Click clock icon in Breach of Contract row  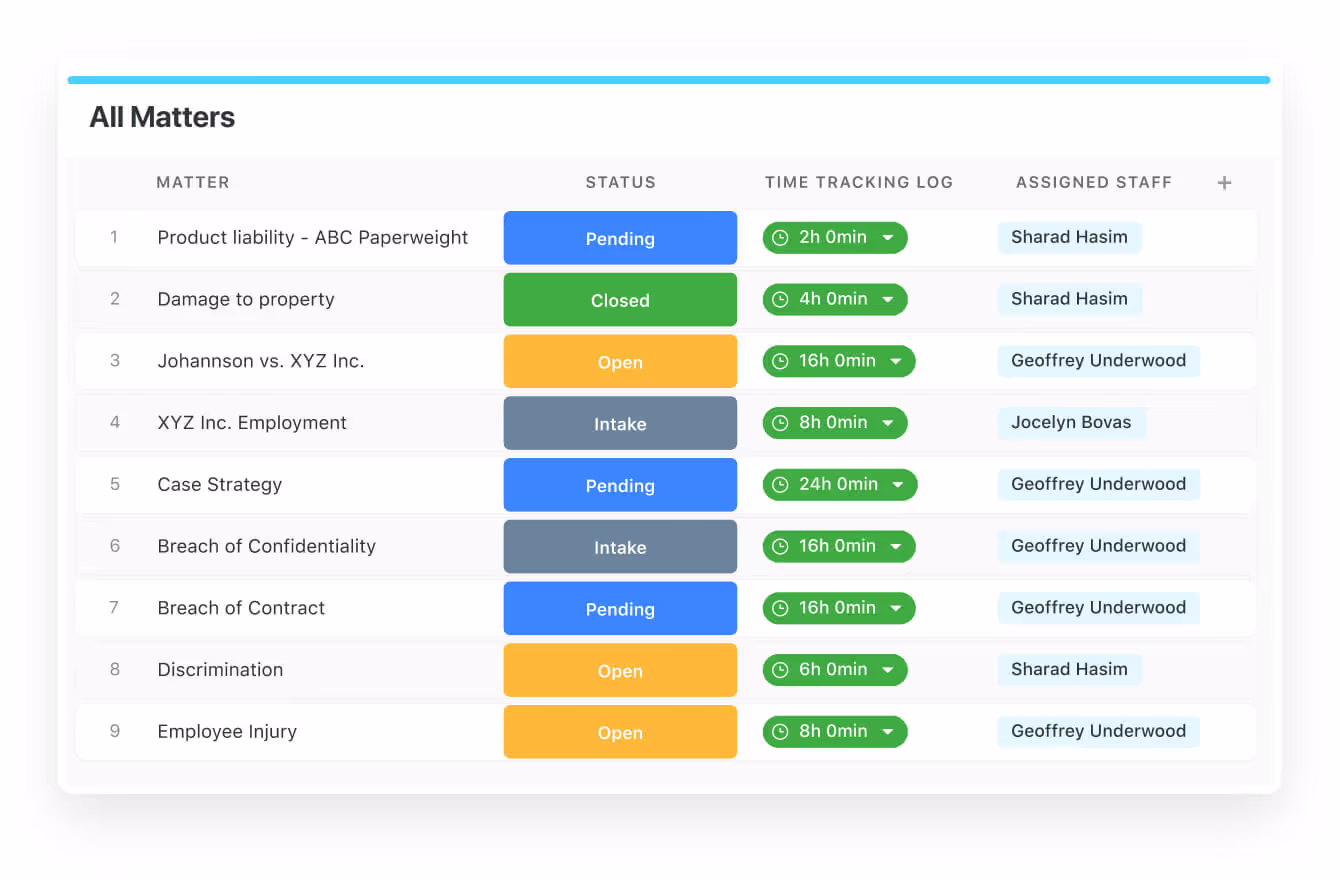click(780, 609)
